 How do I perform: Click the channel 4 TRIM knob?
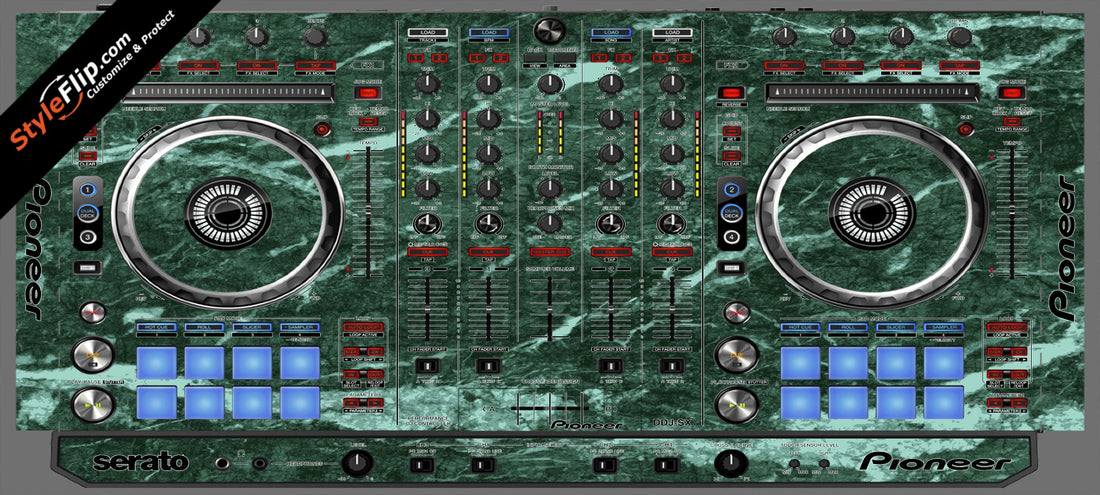tap(671, 85)
